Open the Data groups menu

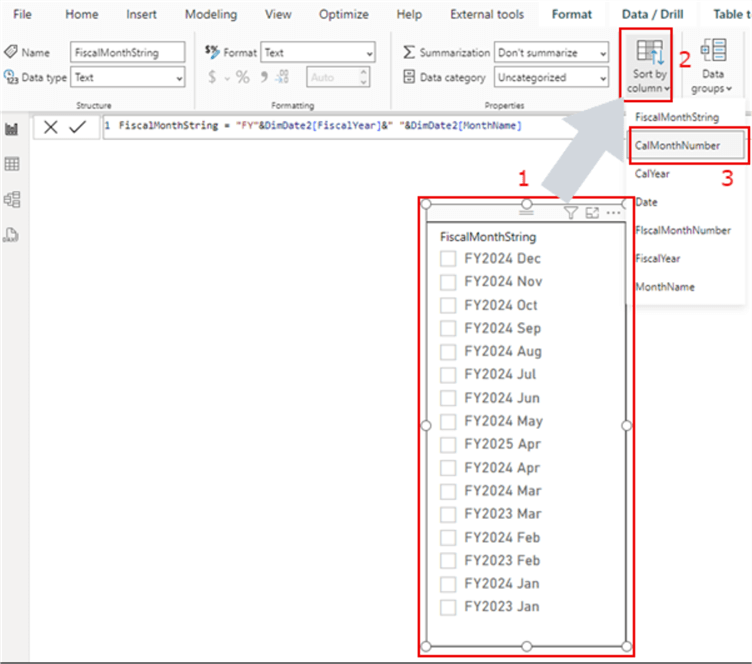pyautogui.click(x=713, y=66)
